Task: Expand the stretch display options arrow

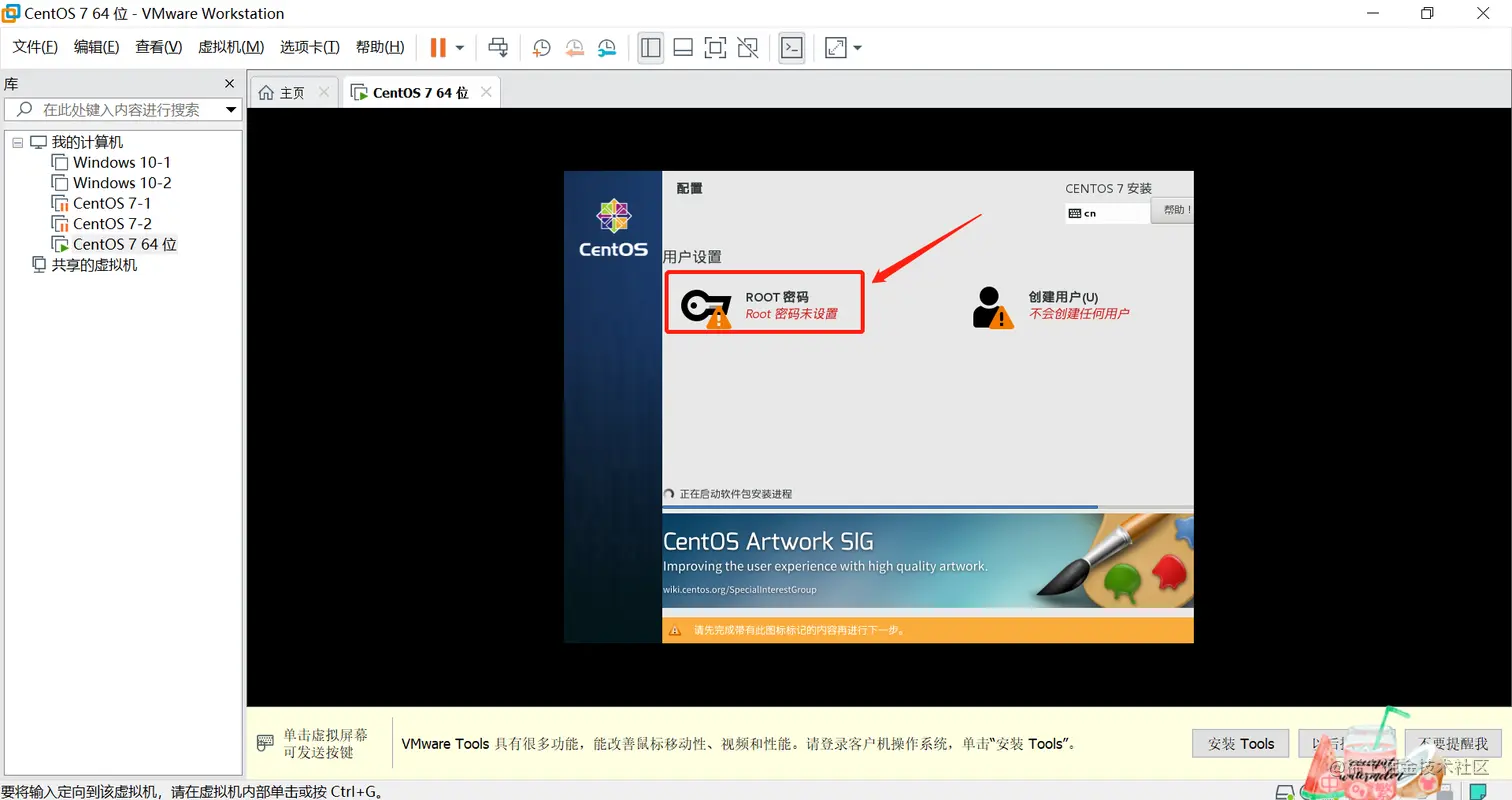Action: point(857,47)
